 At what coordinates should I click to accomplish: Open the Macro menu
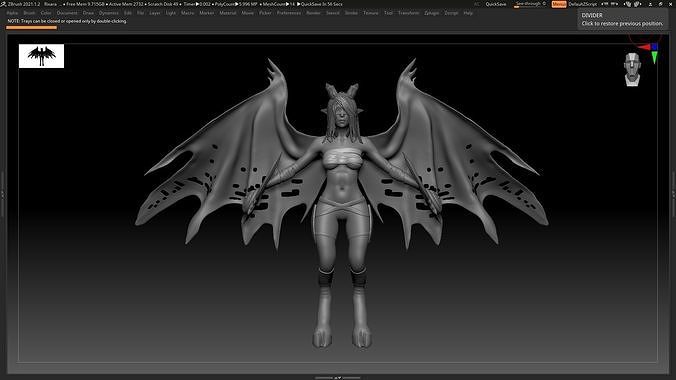[188, 13]
